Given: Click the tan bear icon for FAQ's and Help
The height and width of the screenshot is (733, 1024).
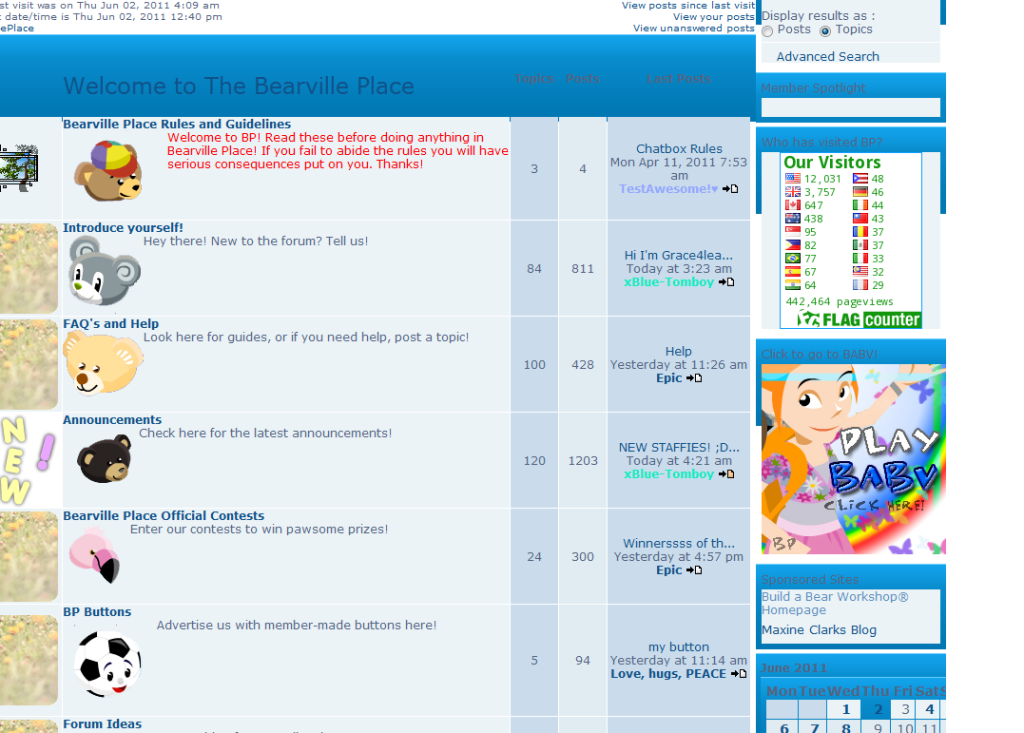Looking at the screenshot, I should [x=103, y=363].
